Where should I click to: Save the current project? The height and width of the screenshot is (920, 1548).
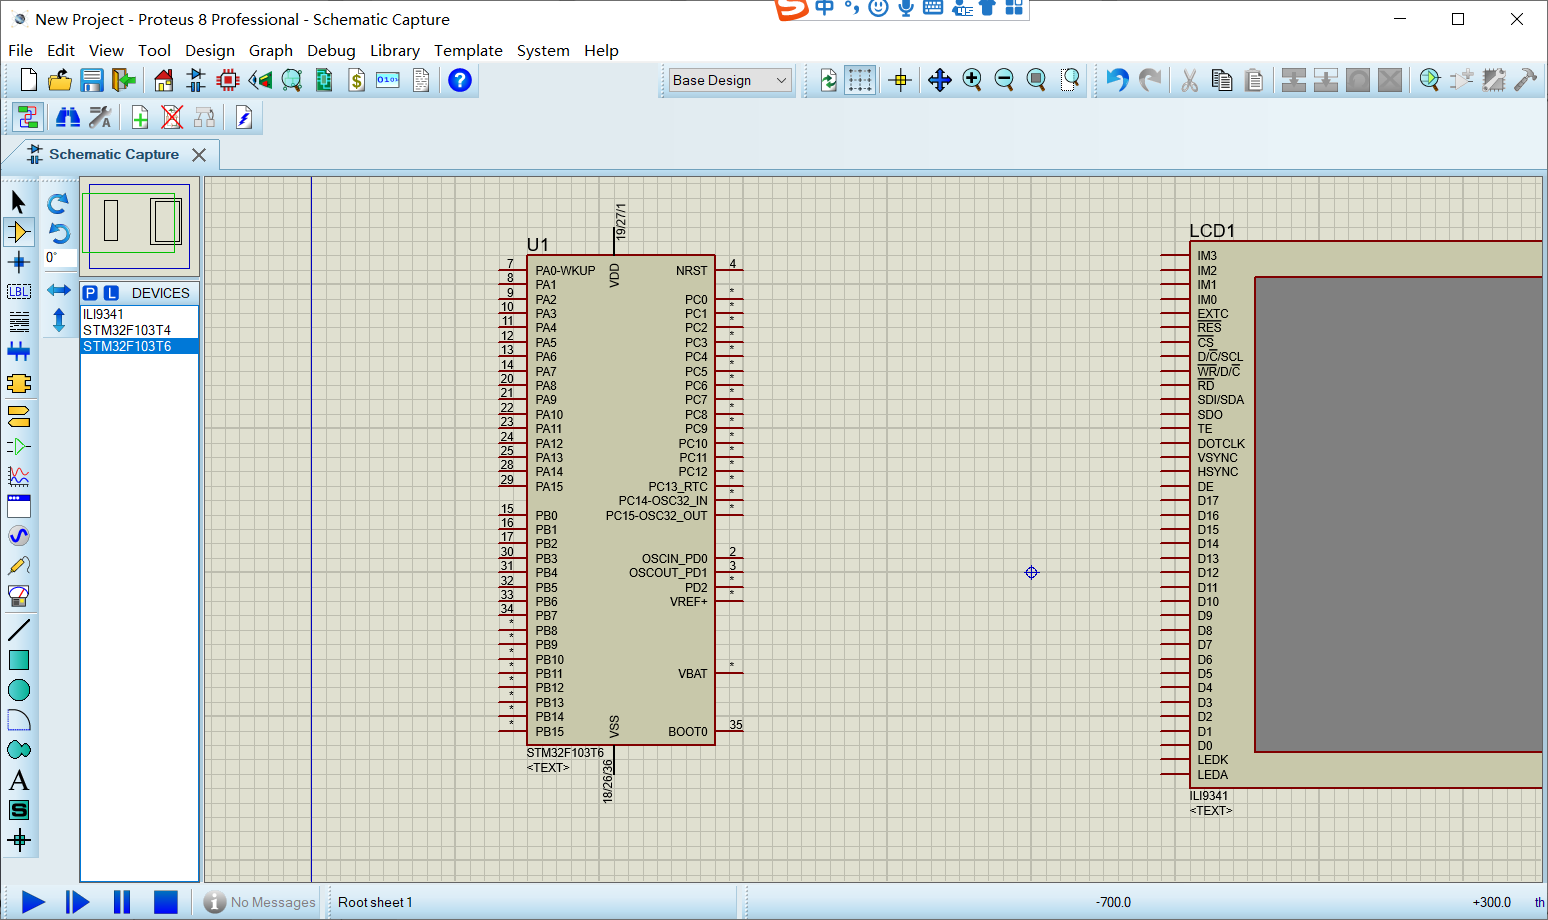coord(92,80)
